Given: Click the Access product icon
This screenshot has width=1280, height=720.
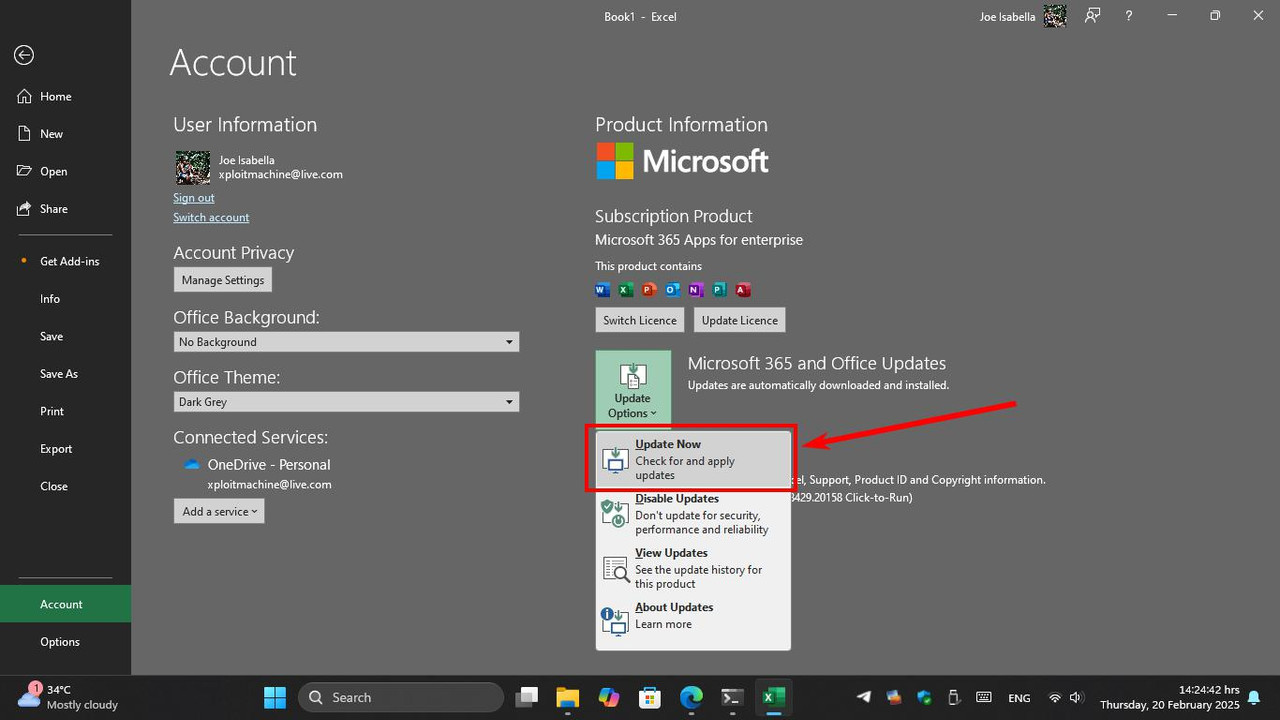Looking at the screenshot, I should (743, 290).
